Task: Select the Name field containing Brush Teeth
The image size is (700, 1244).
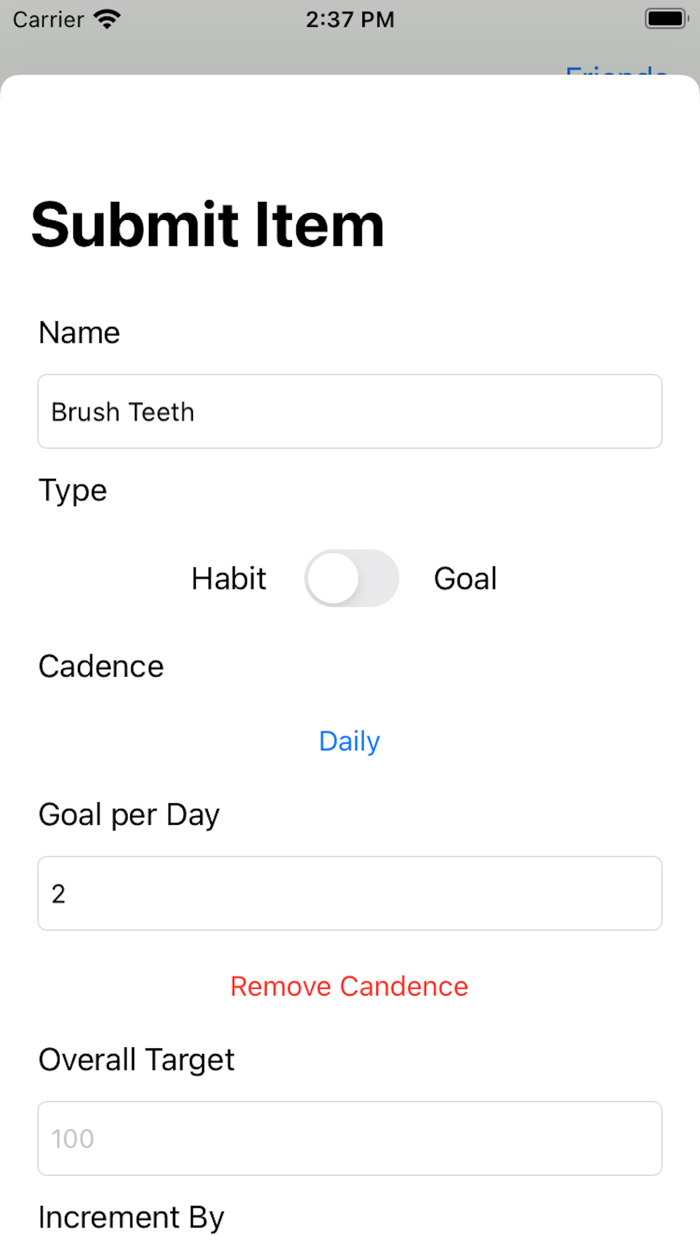Action: coord(350,411)
